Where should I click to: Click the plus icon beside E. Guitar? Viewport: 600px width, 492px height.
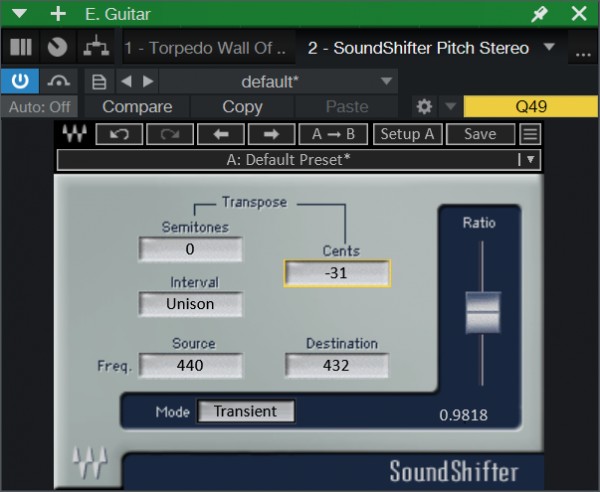(x=58, y=14)
